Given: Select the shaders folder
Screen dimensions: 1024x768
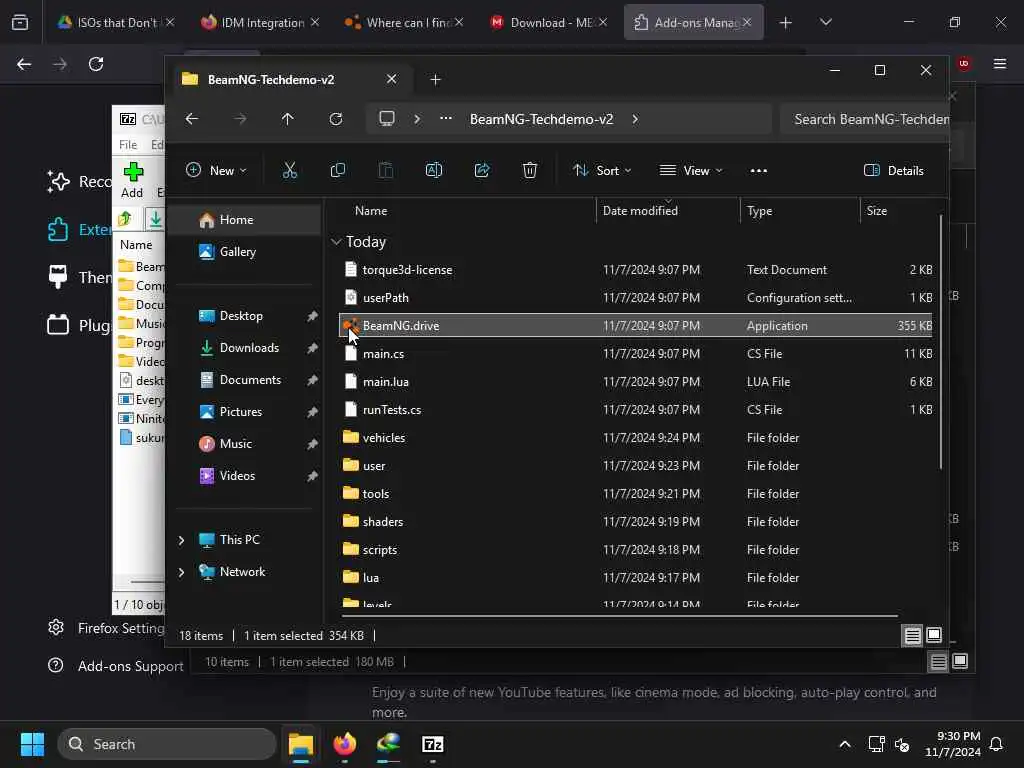Looking at the screenshot, I should click(635, 522).
